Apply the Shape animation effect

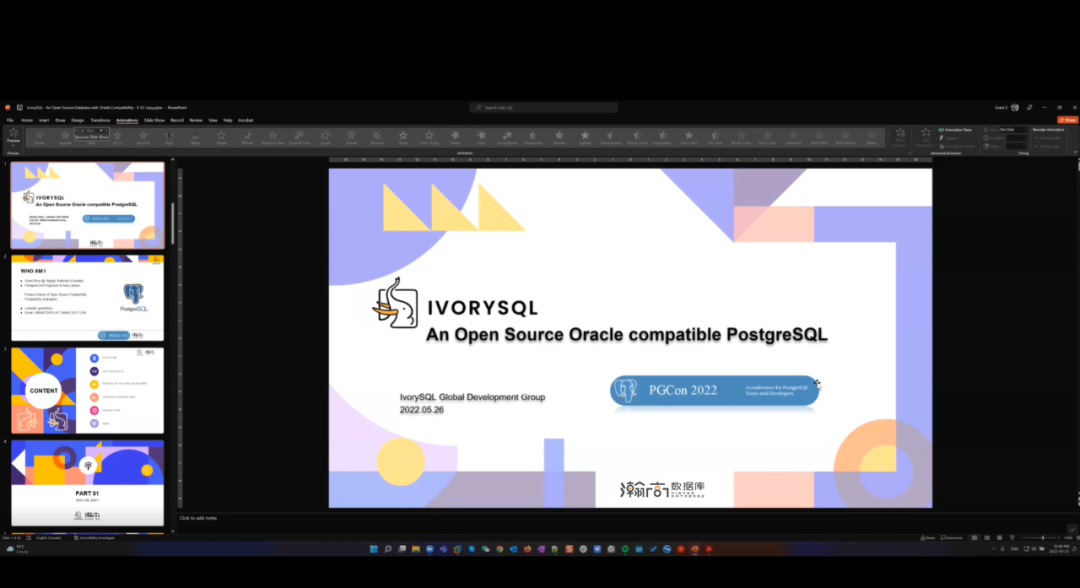221,138
